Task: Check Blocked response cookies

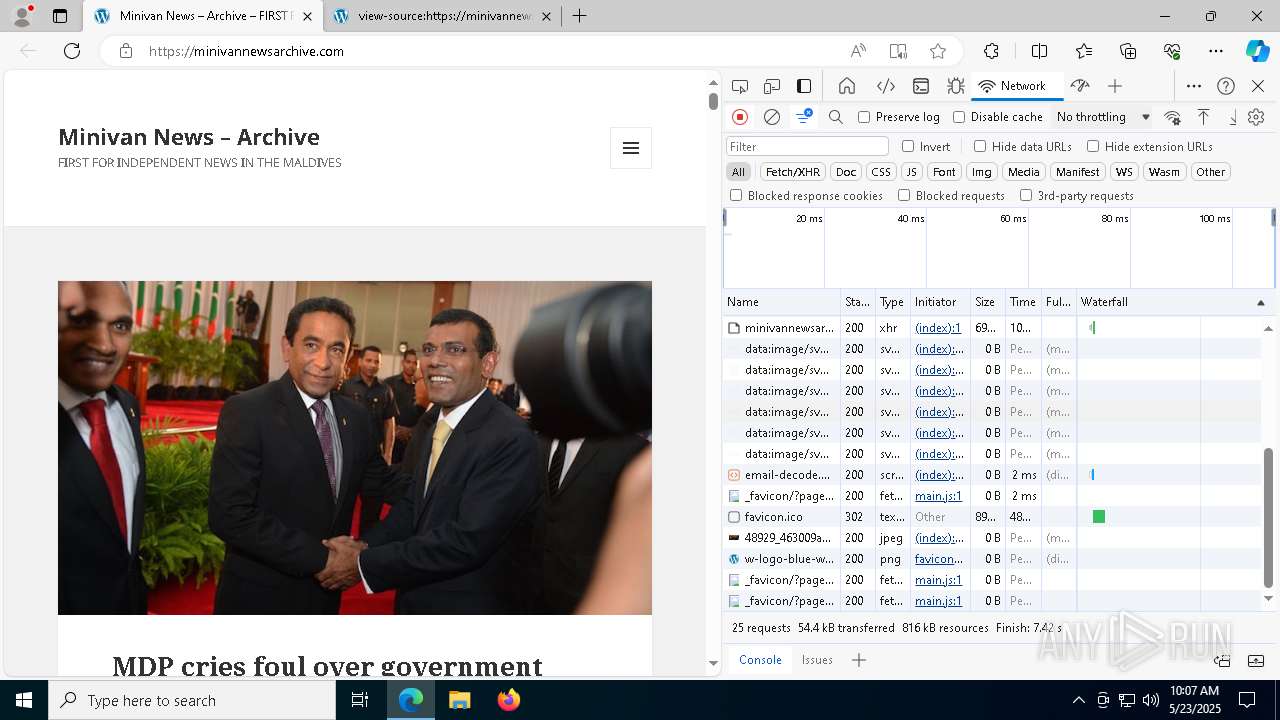Action: (736, 196)
